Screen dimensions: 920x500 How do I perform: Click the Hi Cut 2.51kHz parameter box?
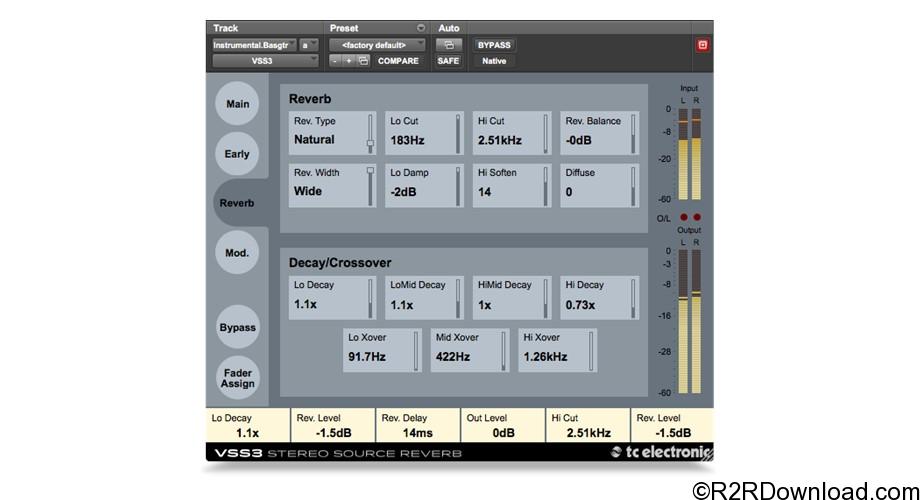click(512, 133)
